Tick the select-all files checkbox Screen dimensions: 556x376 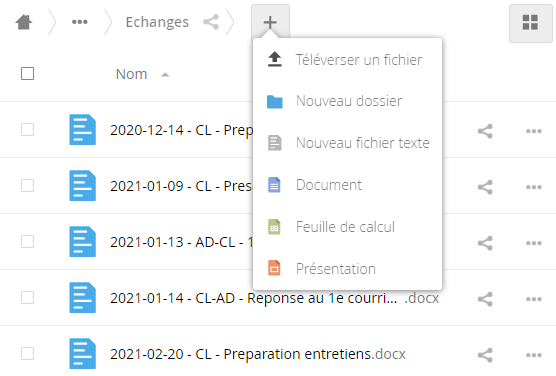(27, 74)
